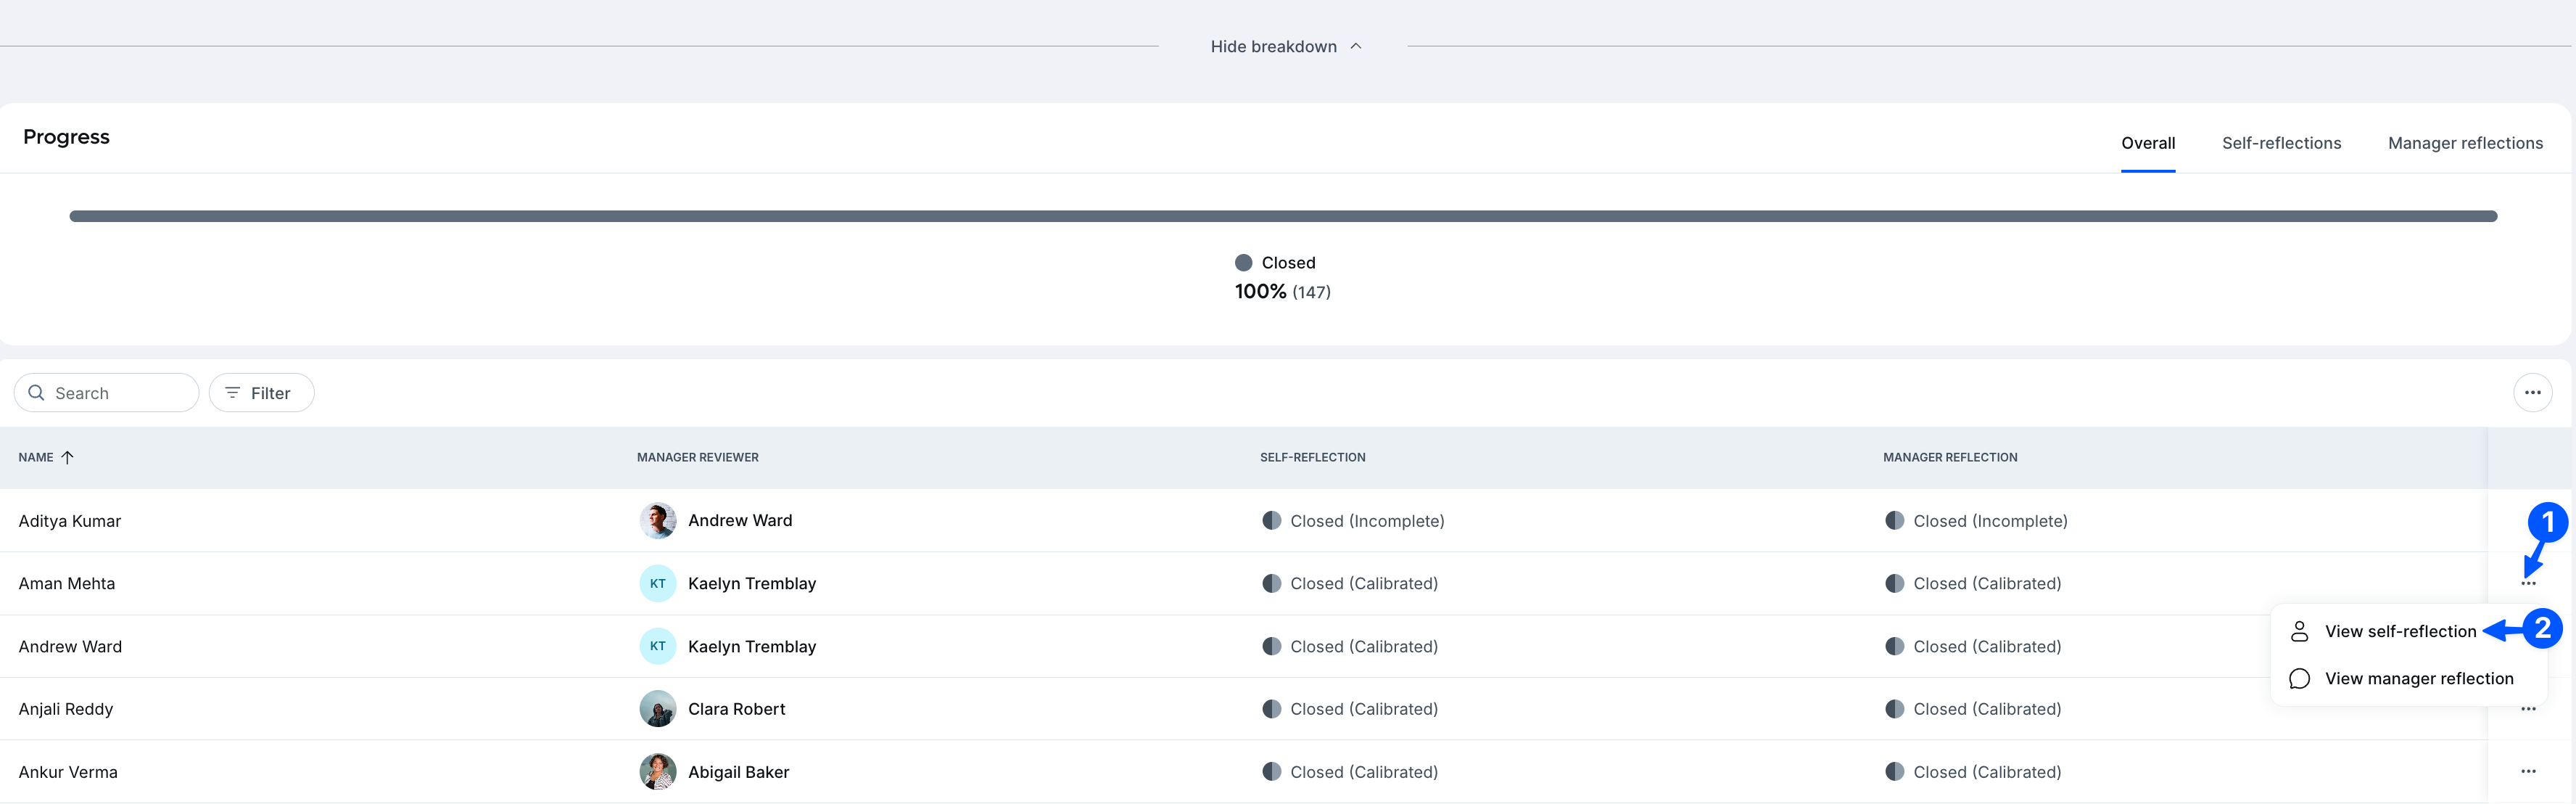Click manager reviewer Abigail Baker

point(739,772)
